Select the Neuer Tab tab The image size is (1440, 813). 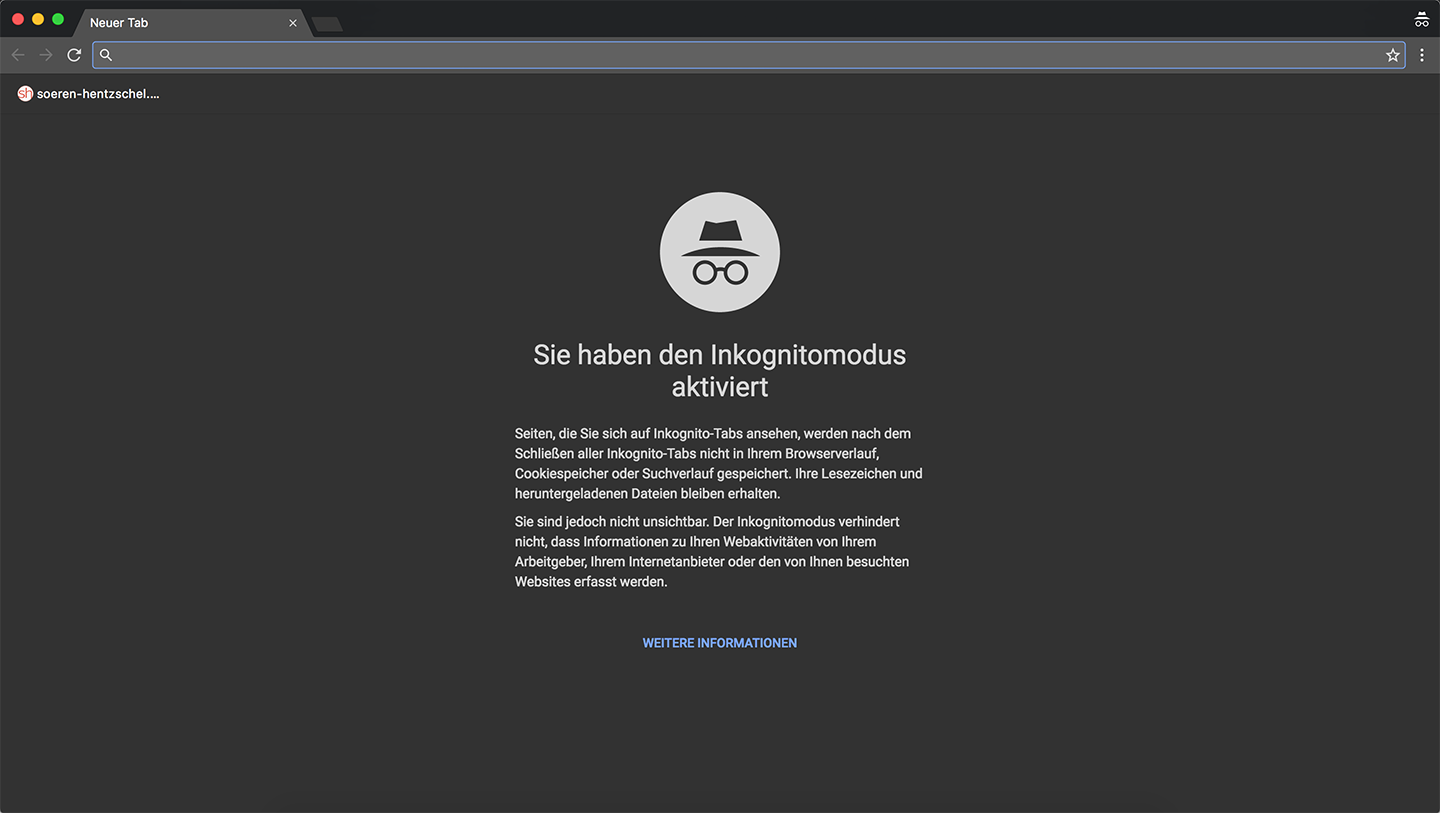pos(190,22)
